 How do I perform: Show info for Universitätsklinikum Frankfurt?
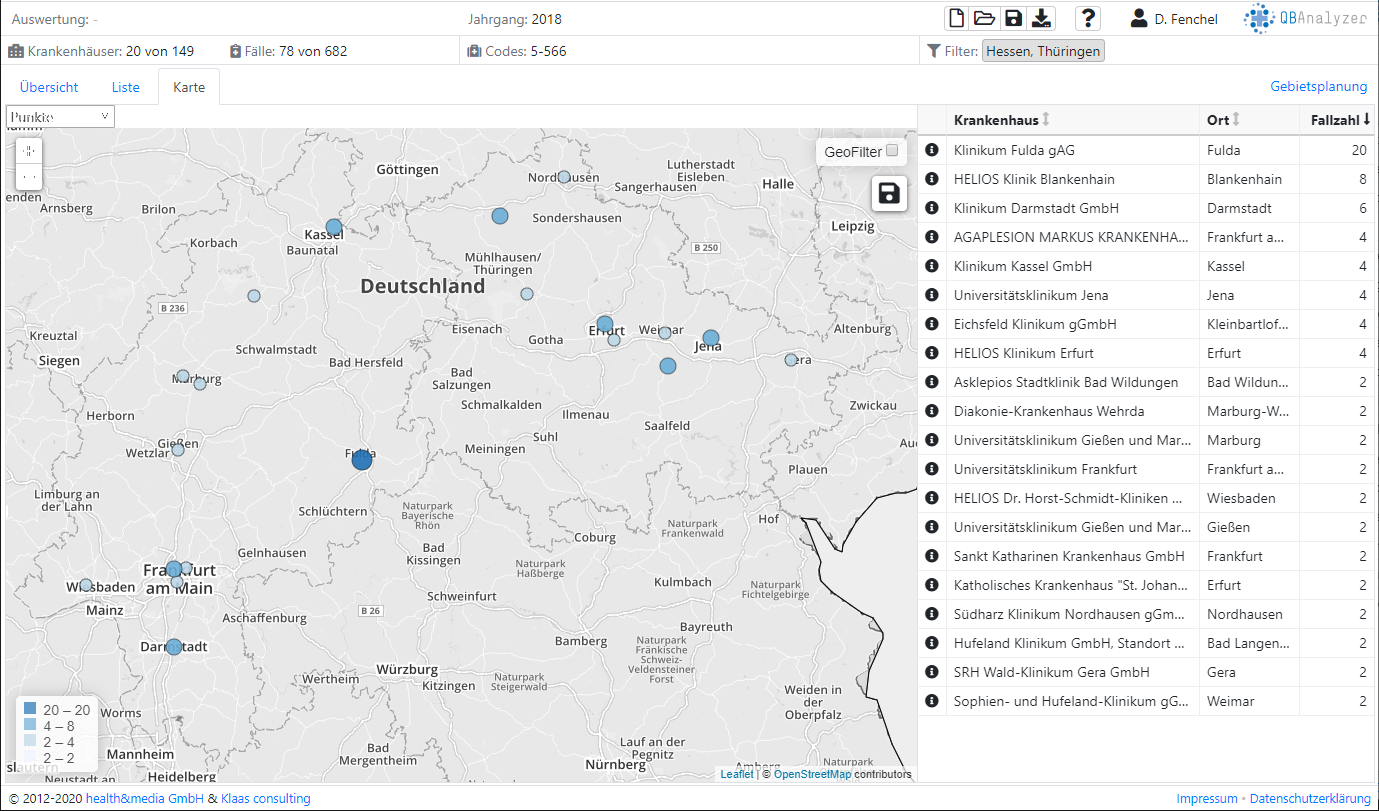[932, 469]
